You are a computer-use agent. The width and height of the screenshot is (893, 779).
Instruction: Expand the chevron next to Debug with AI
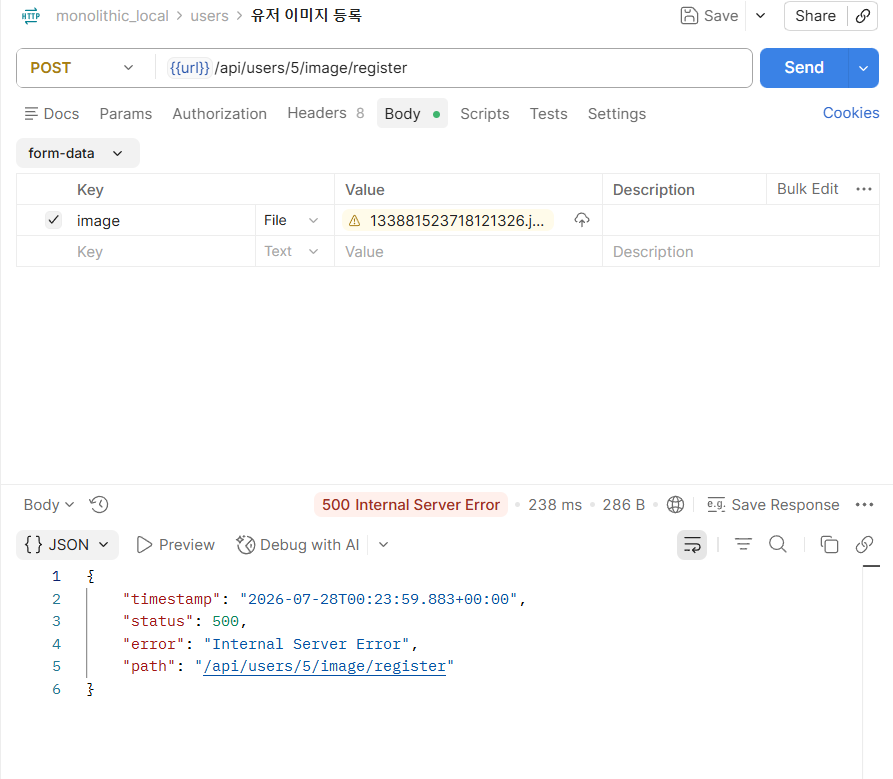coord(383,545)
